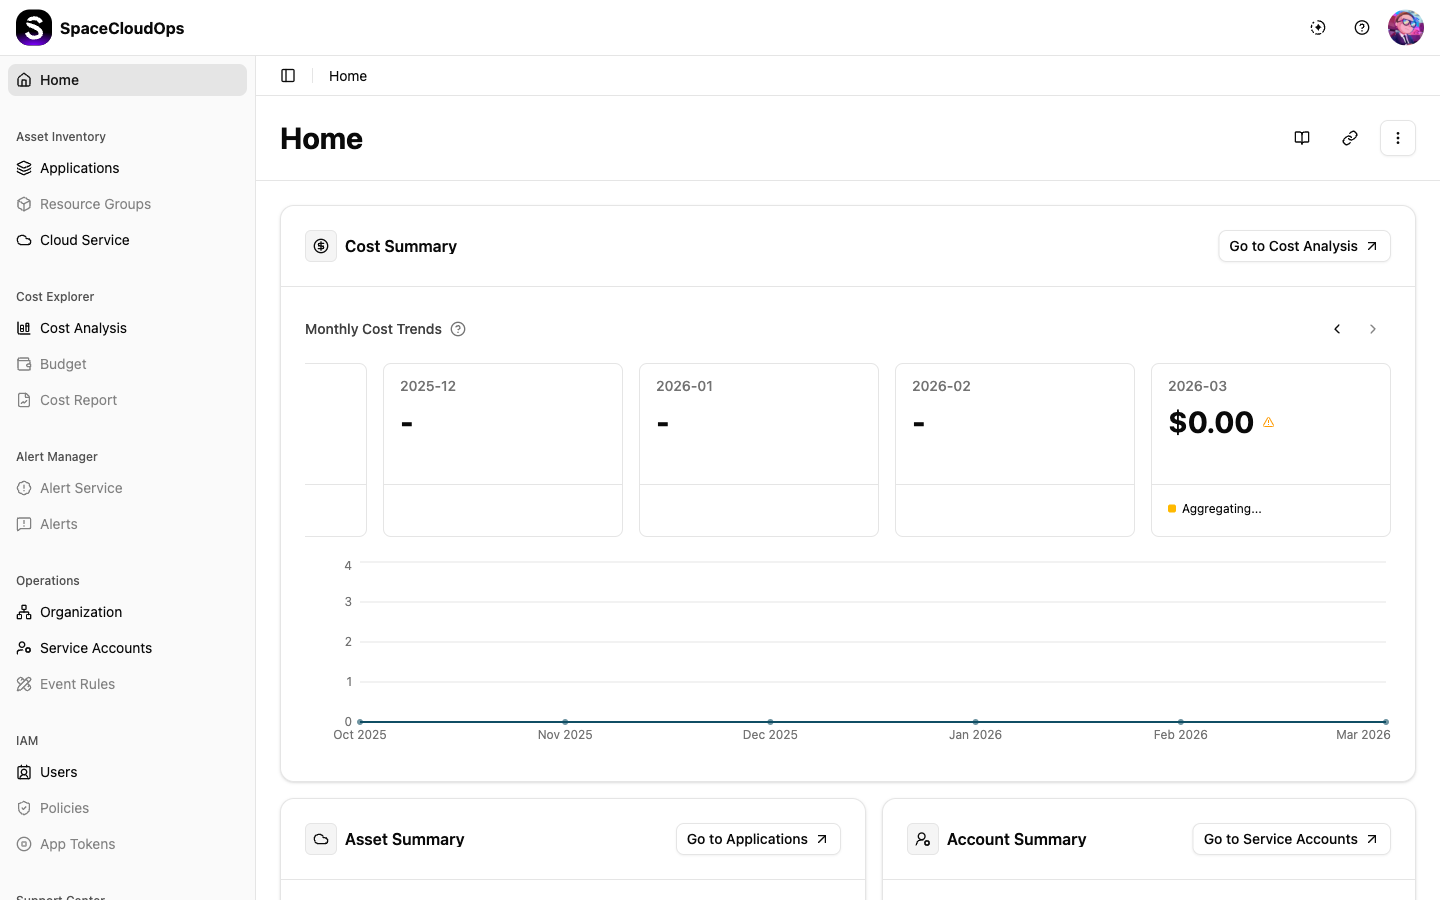Screen dimensions: 1440x900
Task: Toggle the sidebar collapse icon
Action: pyautogui.click(x=288, y=76)
